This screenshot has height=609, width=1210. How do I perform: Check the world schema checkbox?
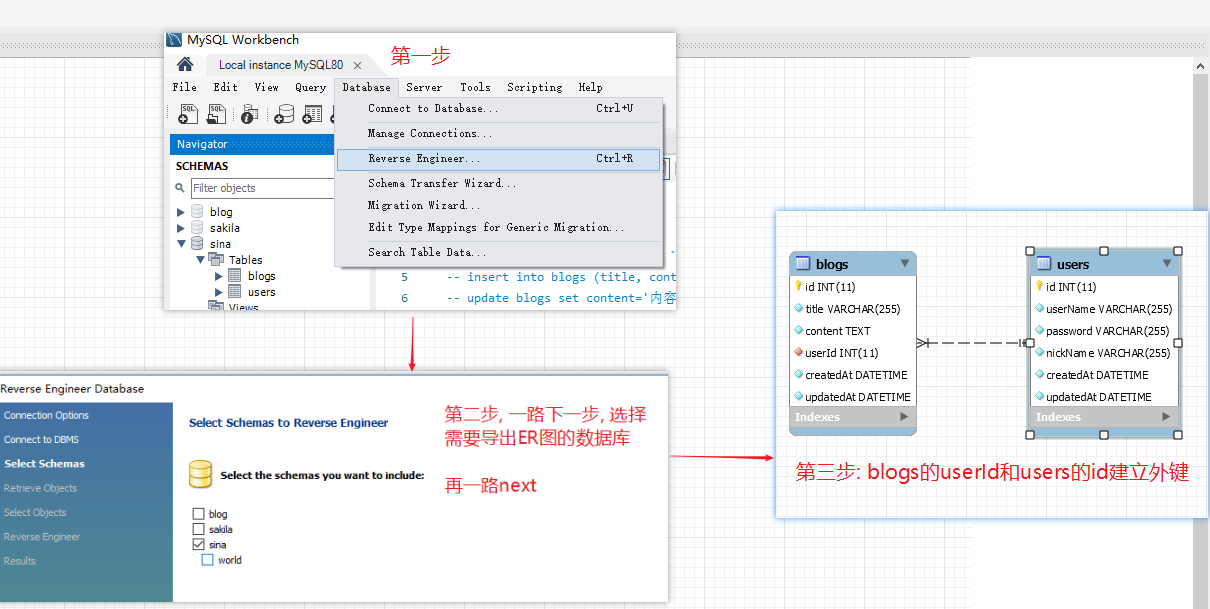coord(207,560)
